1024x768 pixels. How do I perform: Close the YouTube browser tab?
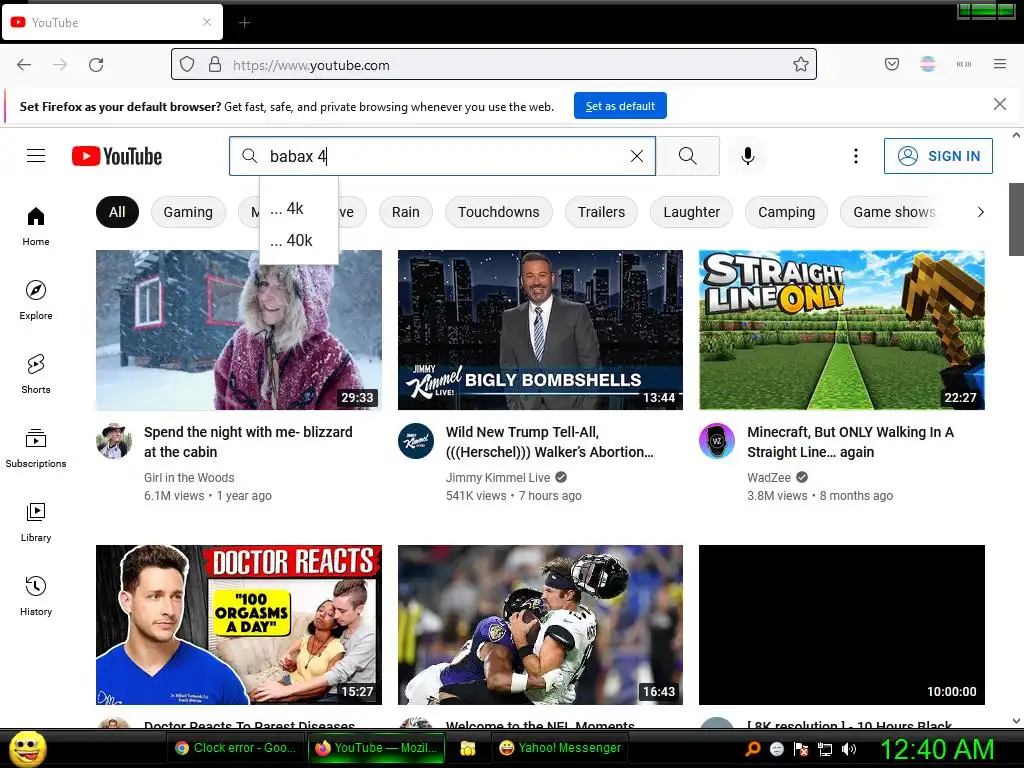(x=207, y=22)
